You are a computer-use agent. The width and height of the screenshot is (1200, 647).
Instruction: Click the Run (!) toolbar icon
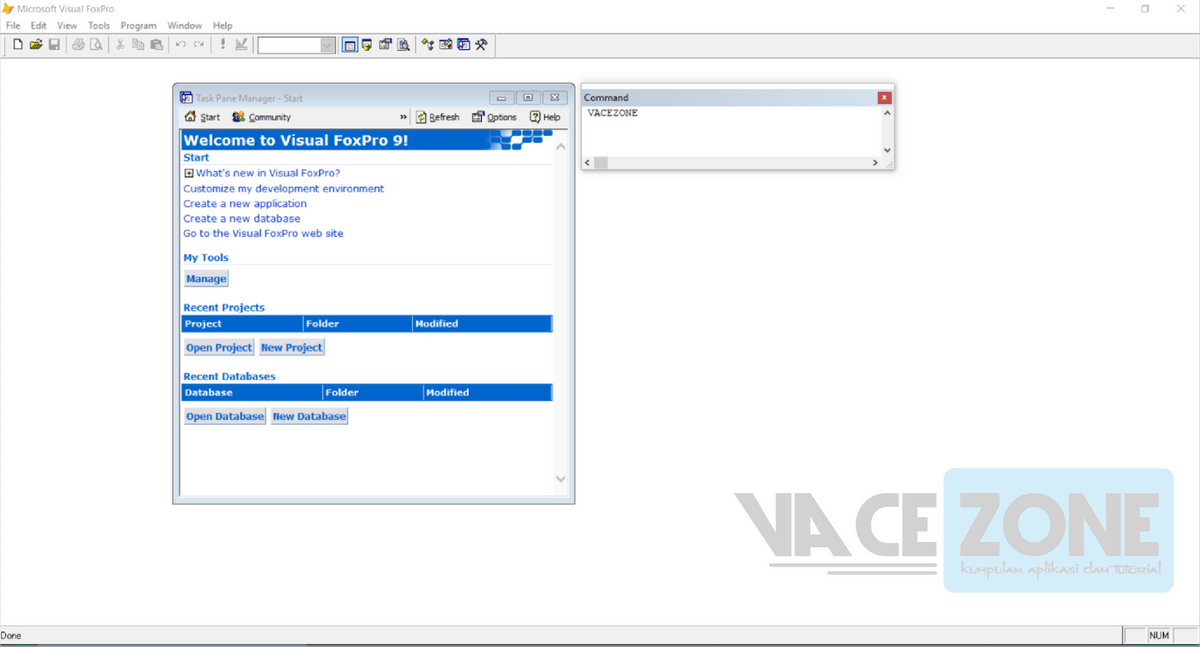tap(222, 44)
